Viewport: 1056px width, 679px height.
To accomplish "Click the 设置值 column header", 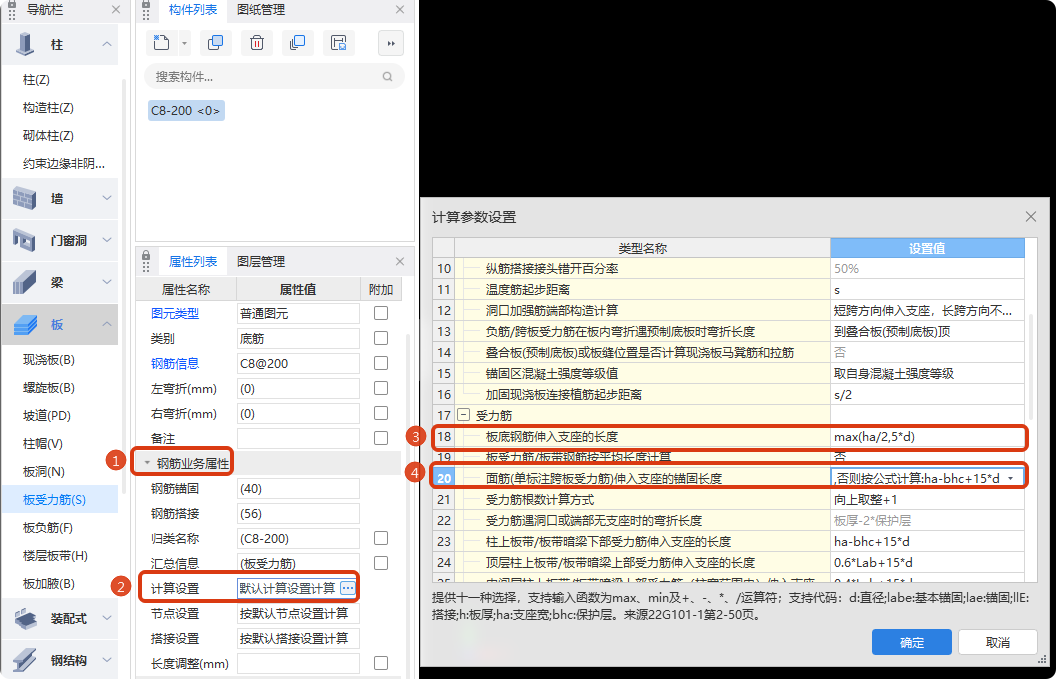I will click(927, 248).
